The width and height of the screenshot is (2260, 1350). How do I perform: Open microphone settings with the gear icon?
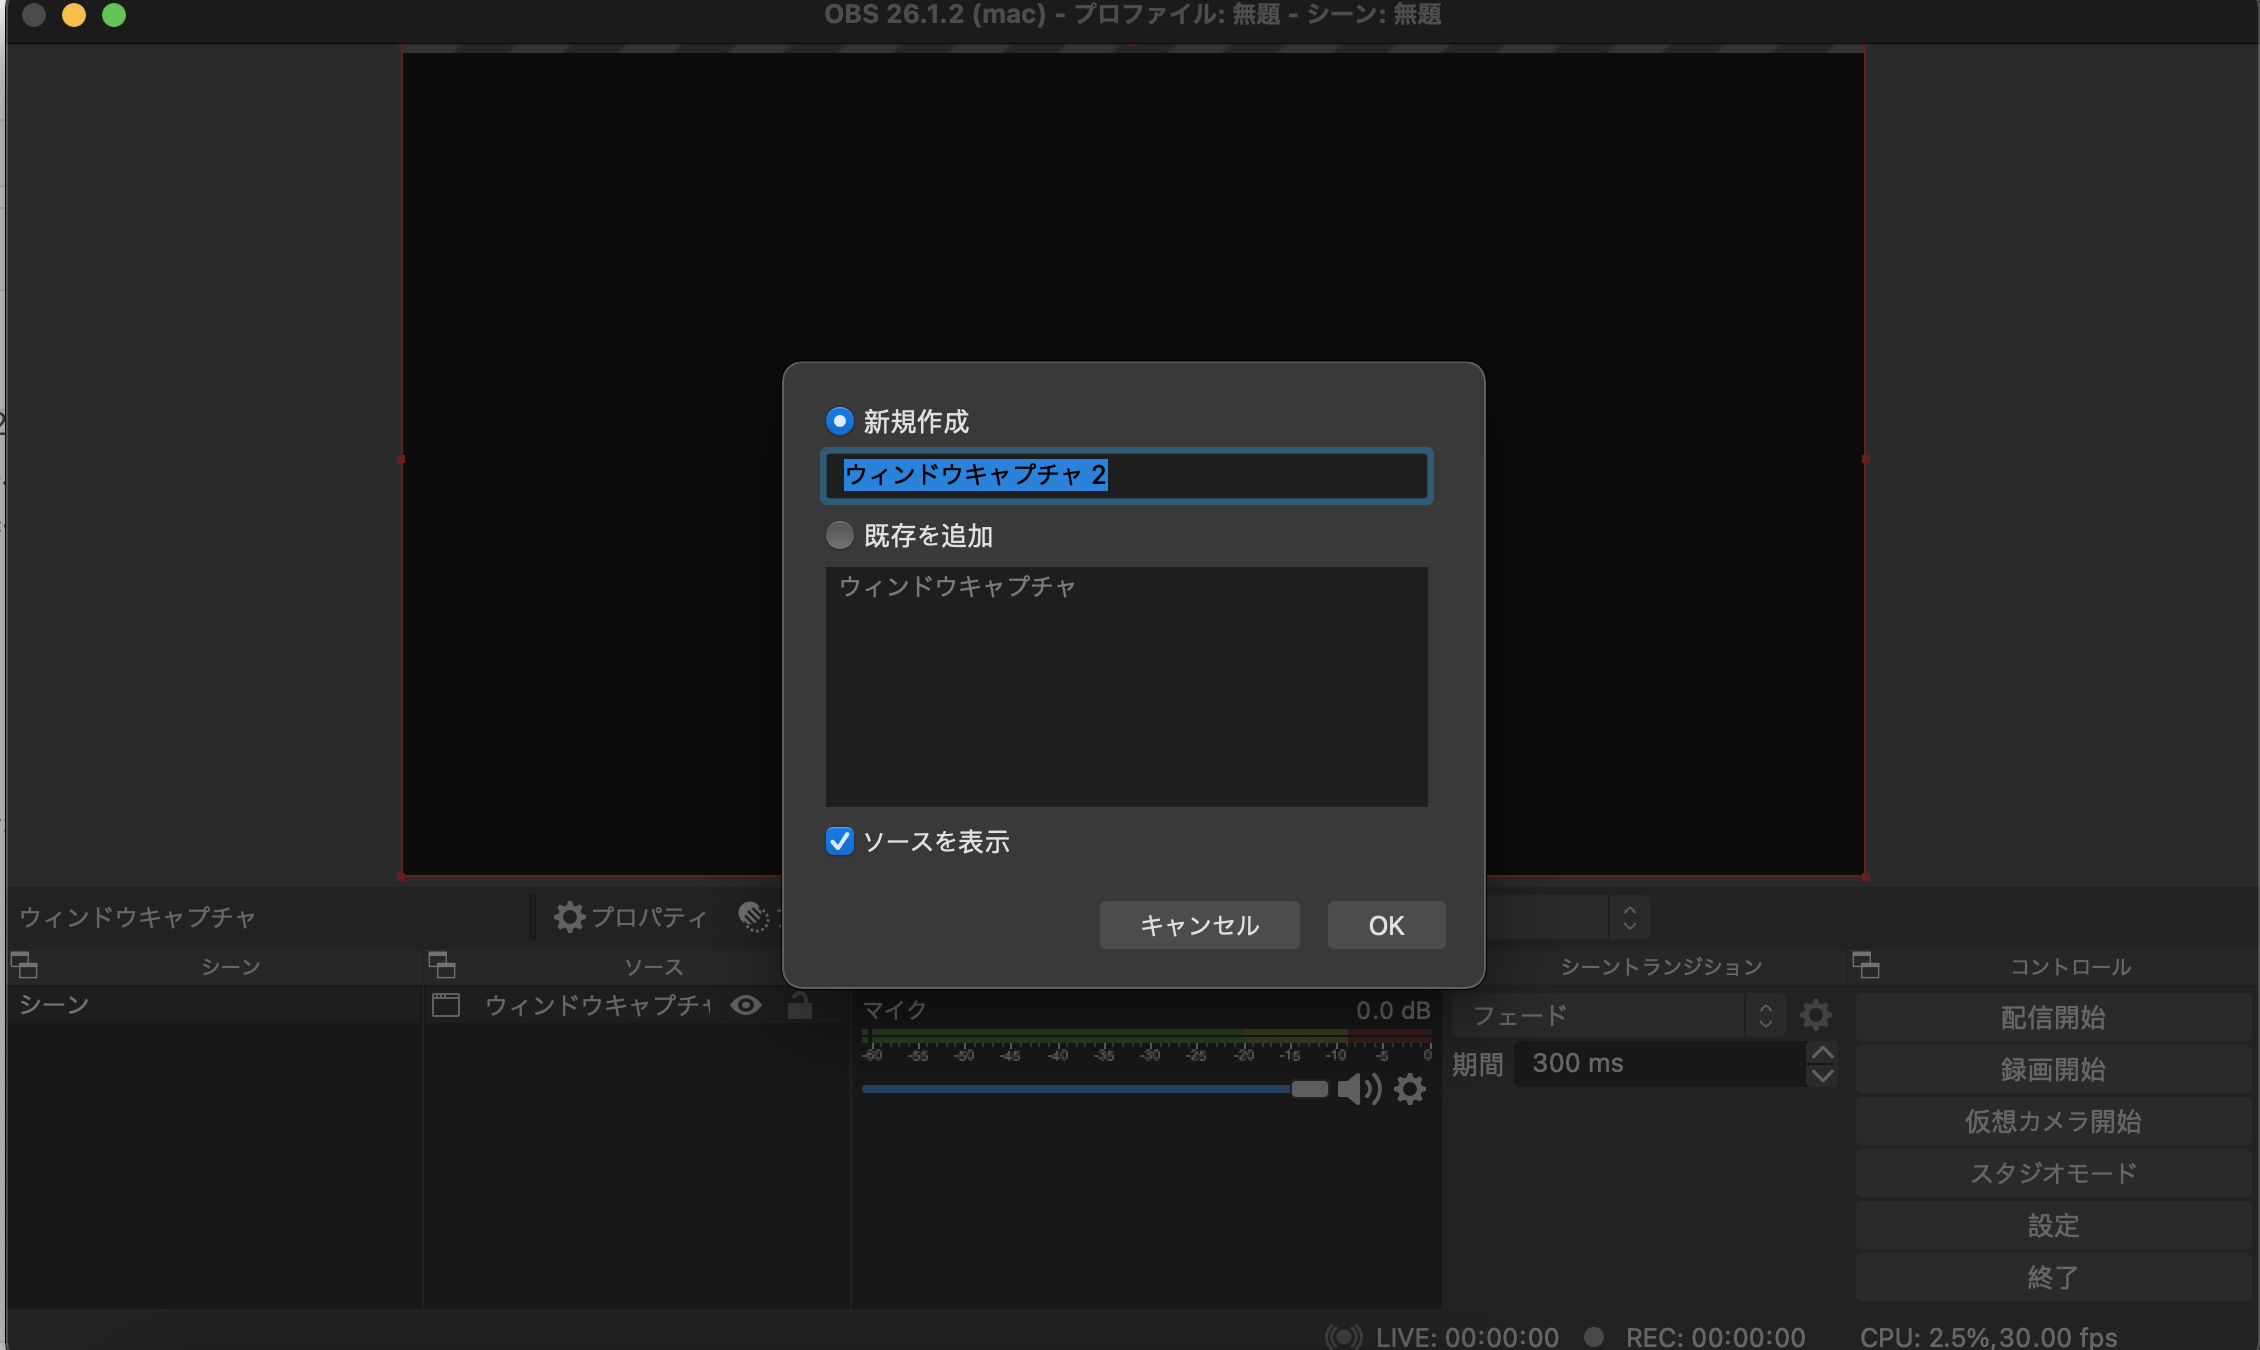pyautogui.click(x=1410, y=1089)
